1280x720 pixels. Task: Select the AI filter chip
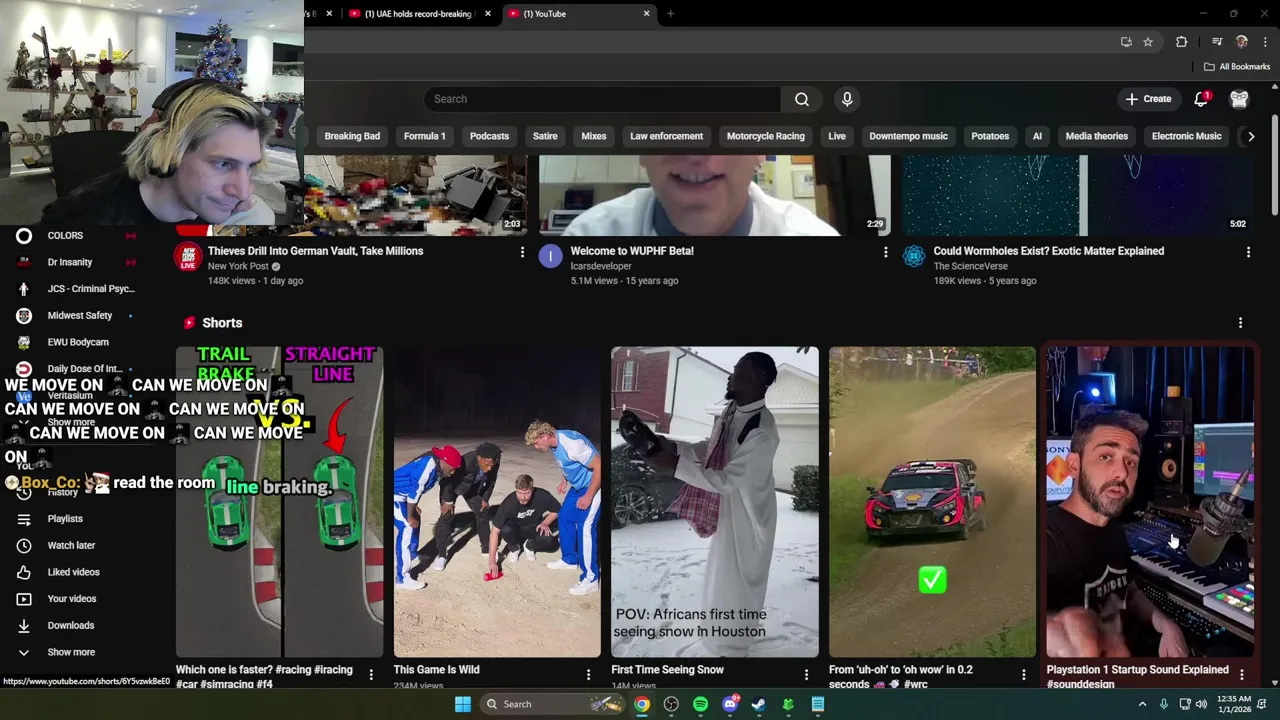(x=1037, y=136)
